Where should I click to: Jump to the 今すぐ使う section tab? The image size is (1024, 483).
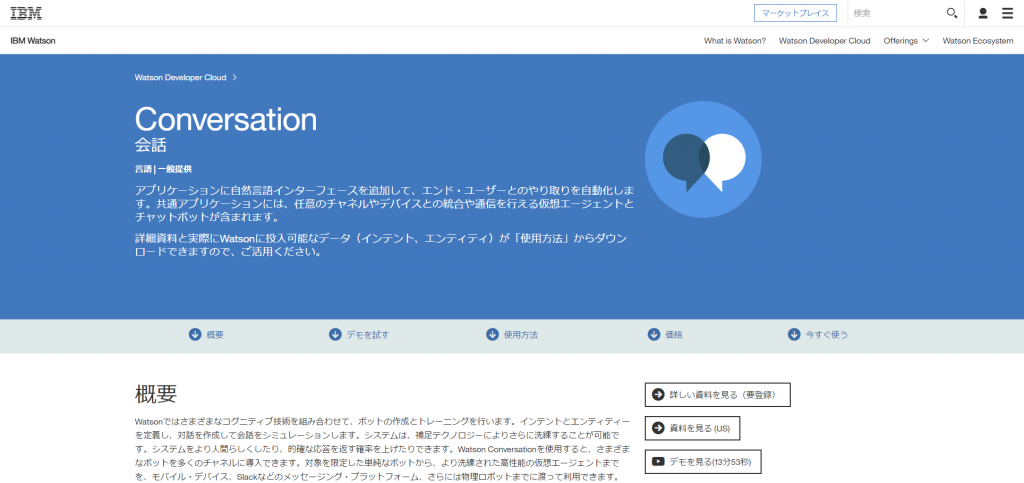click(818, 335)
